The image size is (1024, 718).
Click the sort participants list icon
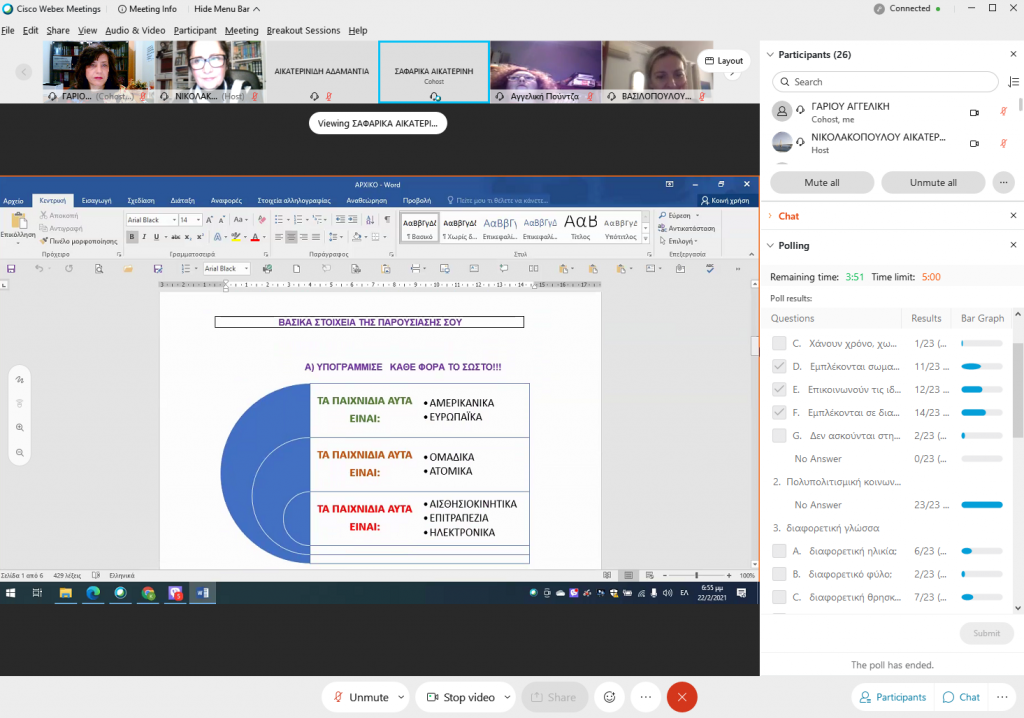(x=1014, y=82)
